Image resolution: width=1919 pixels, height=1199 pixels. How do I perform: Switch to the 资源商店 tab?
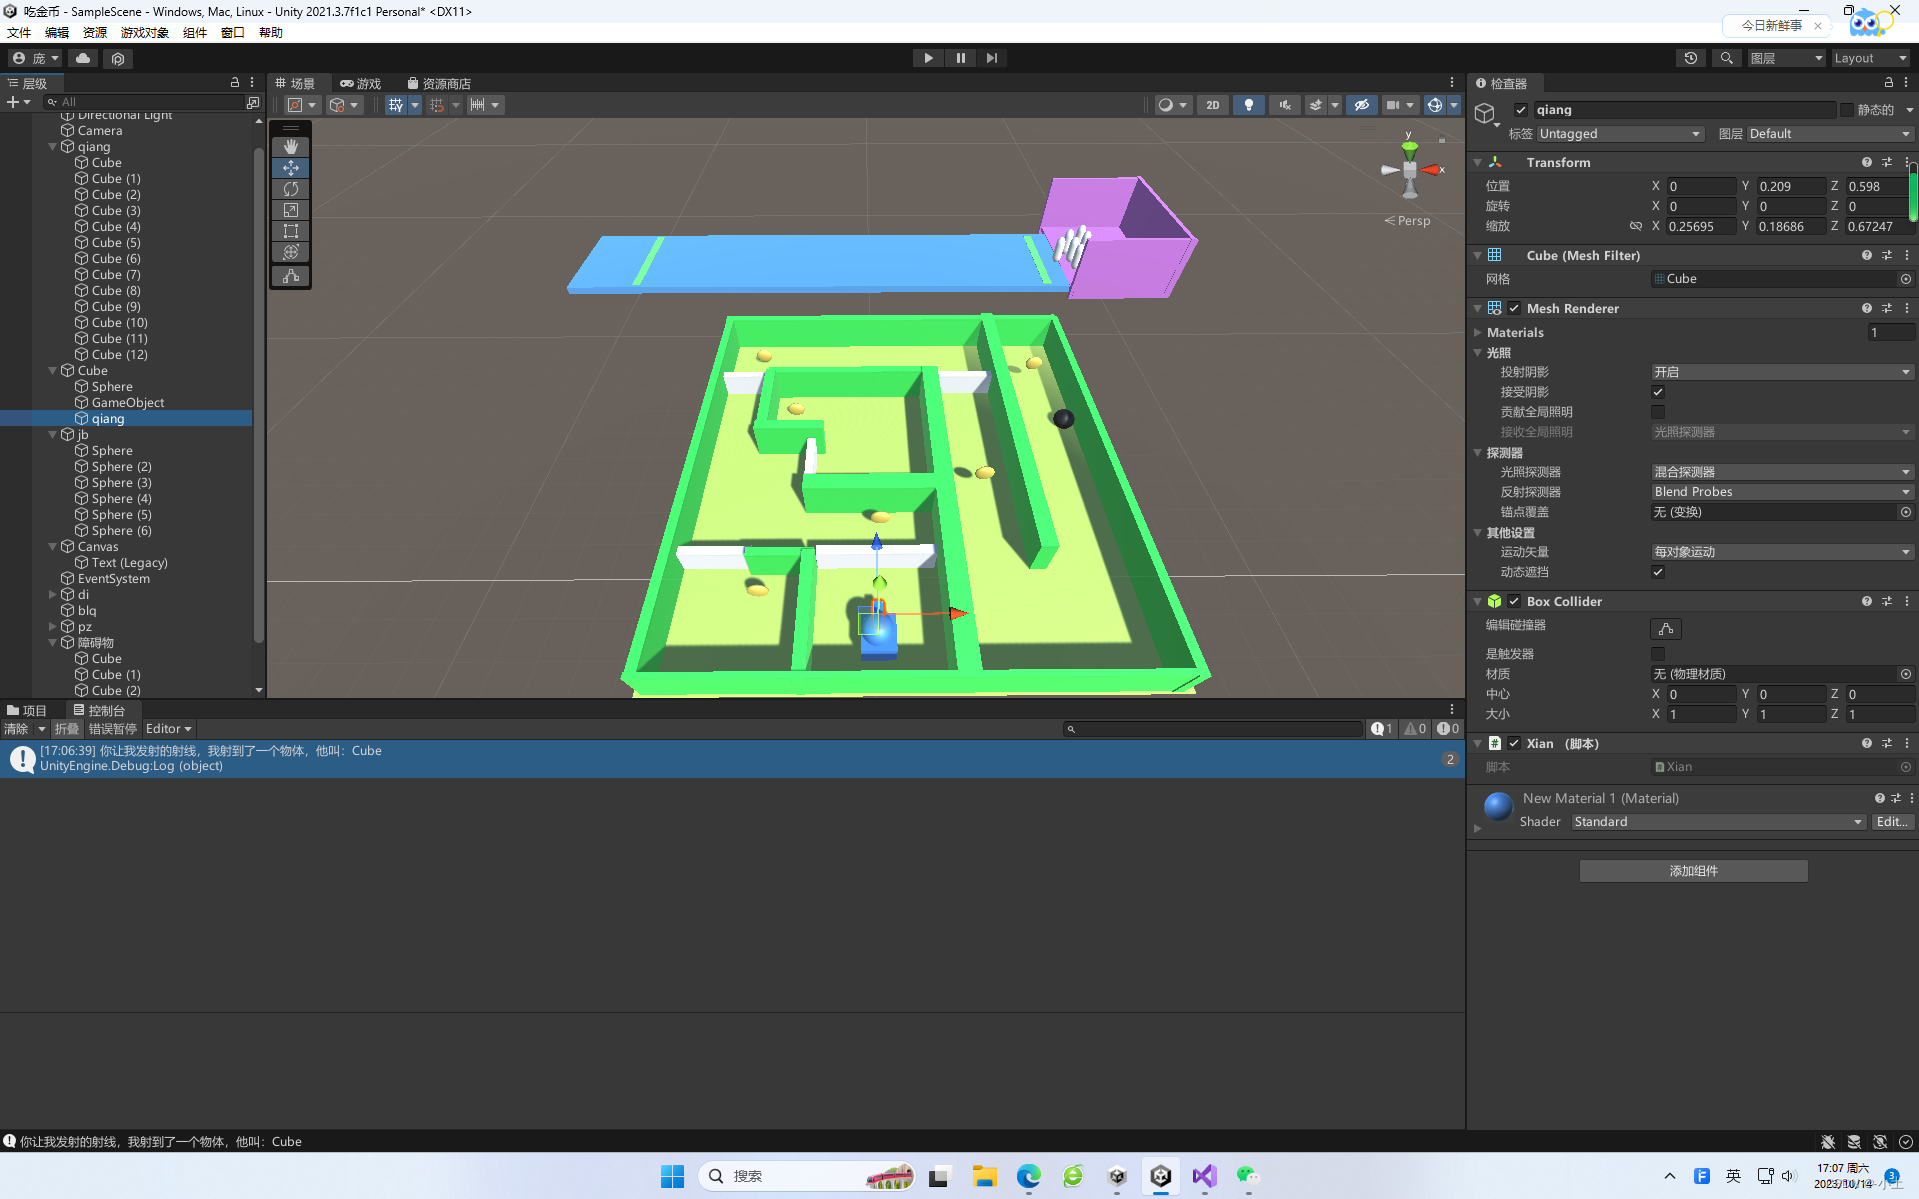tap(439, 84)
